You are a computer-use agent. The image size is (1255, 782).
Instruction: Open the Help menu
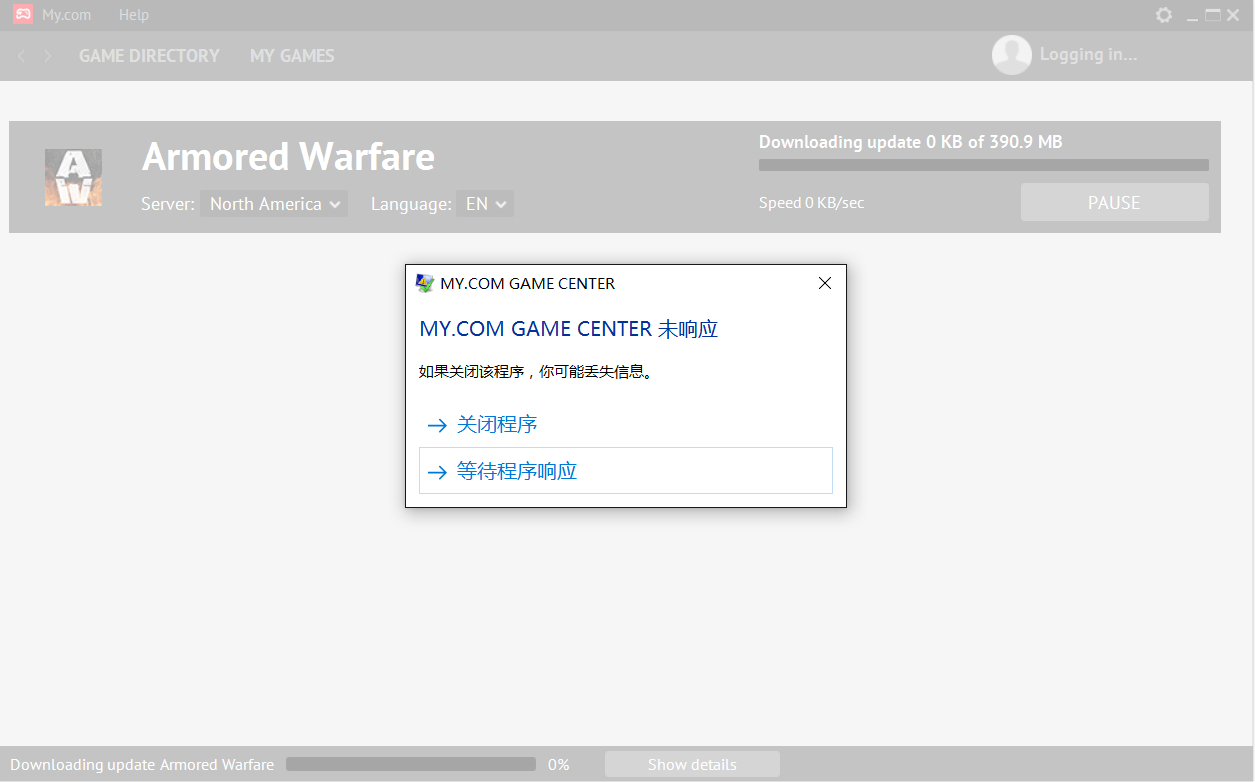click(133, 15)
